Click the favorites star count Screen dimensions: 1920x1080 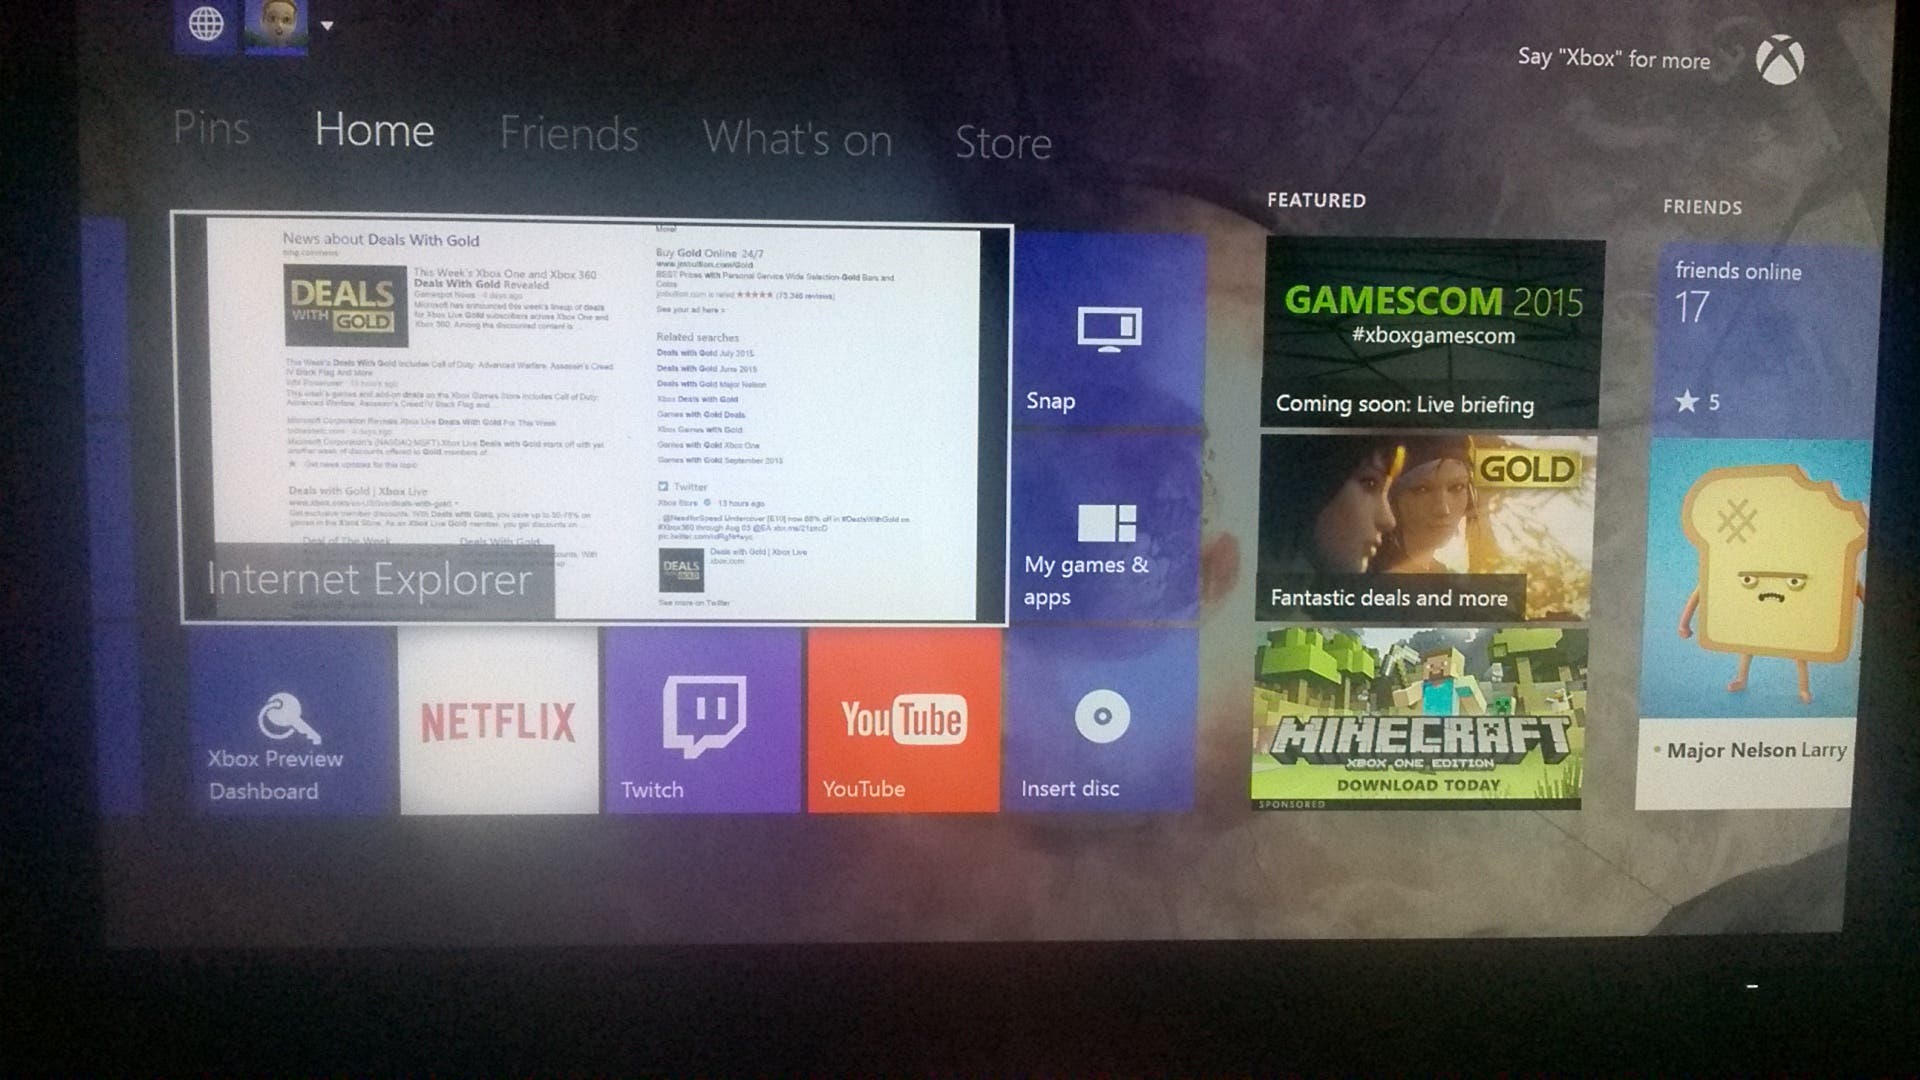1698,402
